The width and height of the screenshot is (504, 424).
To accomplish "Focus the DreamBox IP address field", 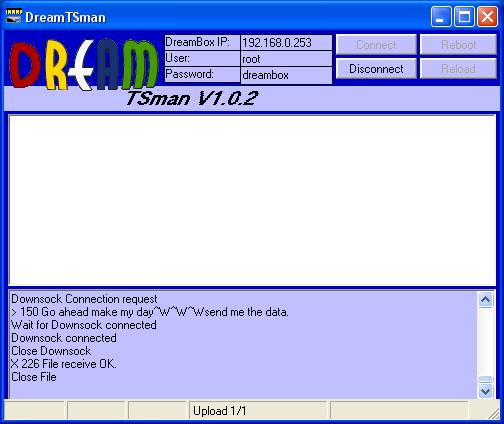I will (x=286, y=43).
